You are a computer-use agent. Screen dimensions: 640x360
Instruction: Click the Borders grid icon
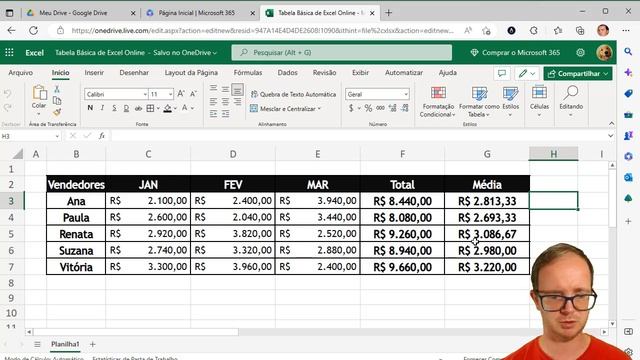150,108
